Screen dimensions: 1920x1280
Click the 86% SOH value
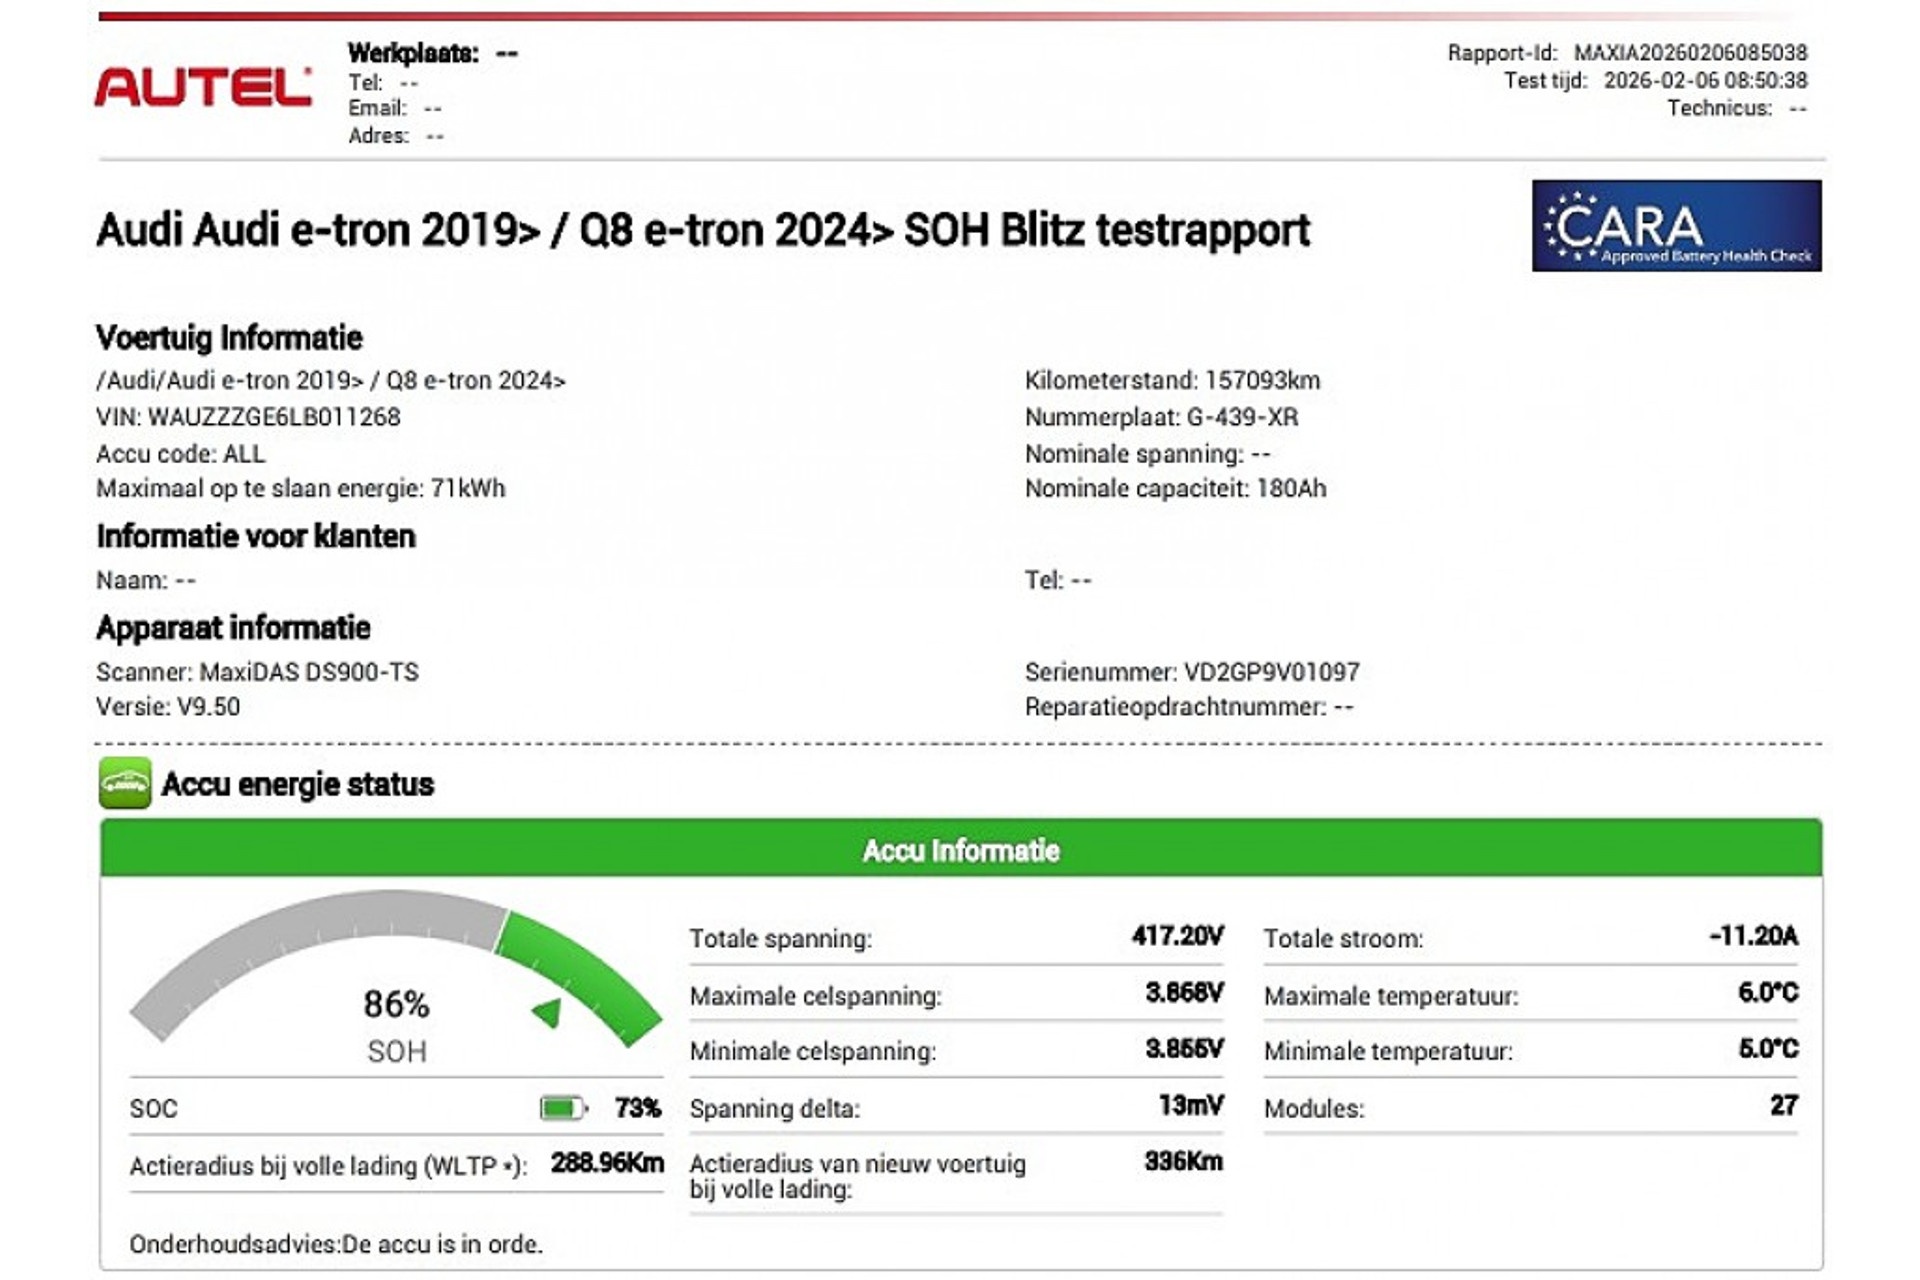point(396,1004)
